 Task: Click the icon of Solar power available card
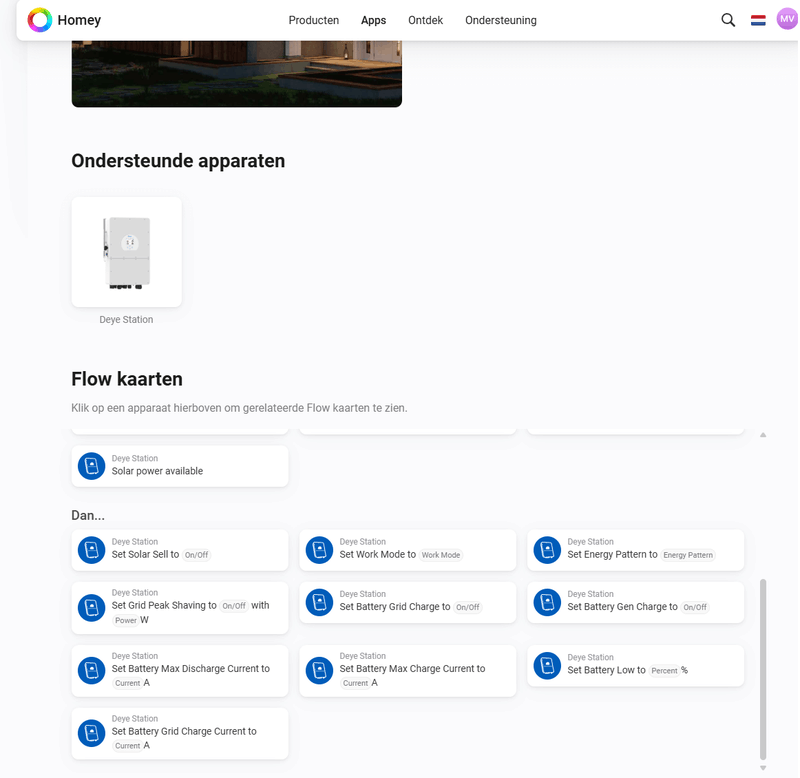[92, 466]
